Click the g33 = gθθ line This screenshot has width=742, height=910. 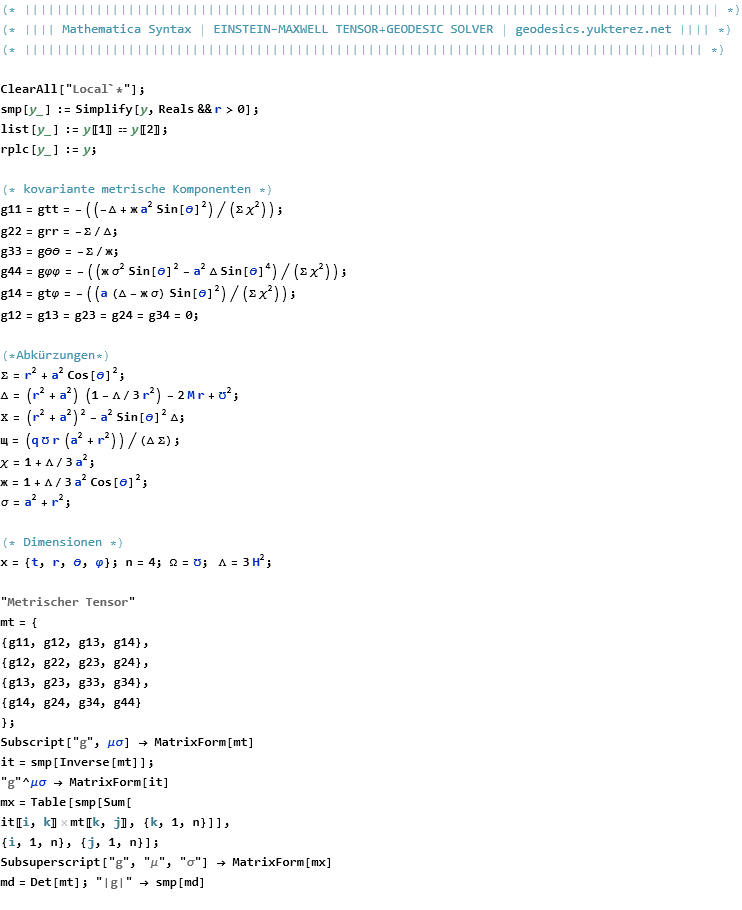coord(59,251)
